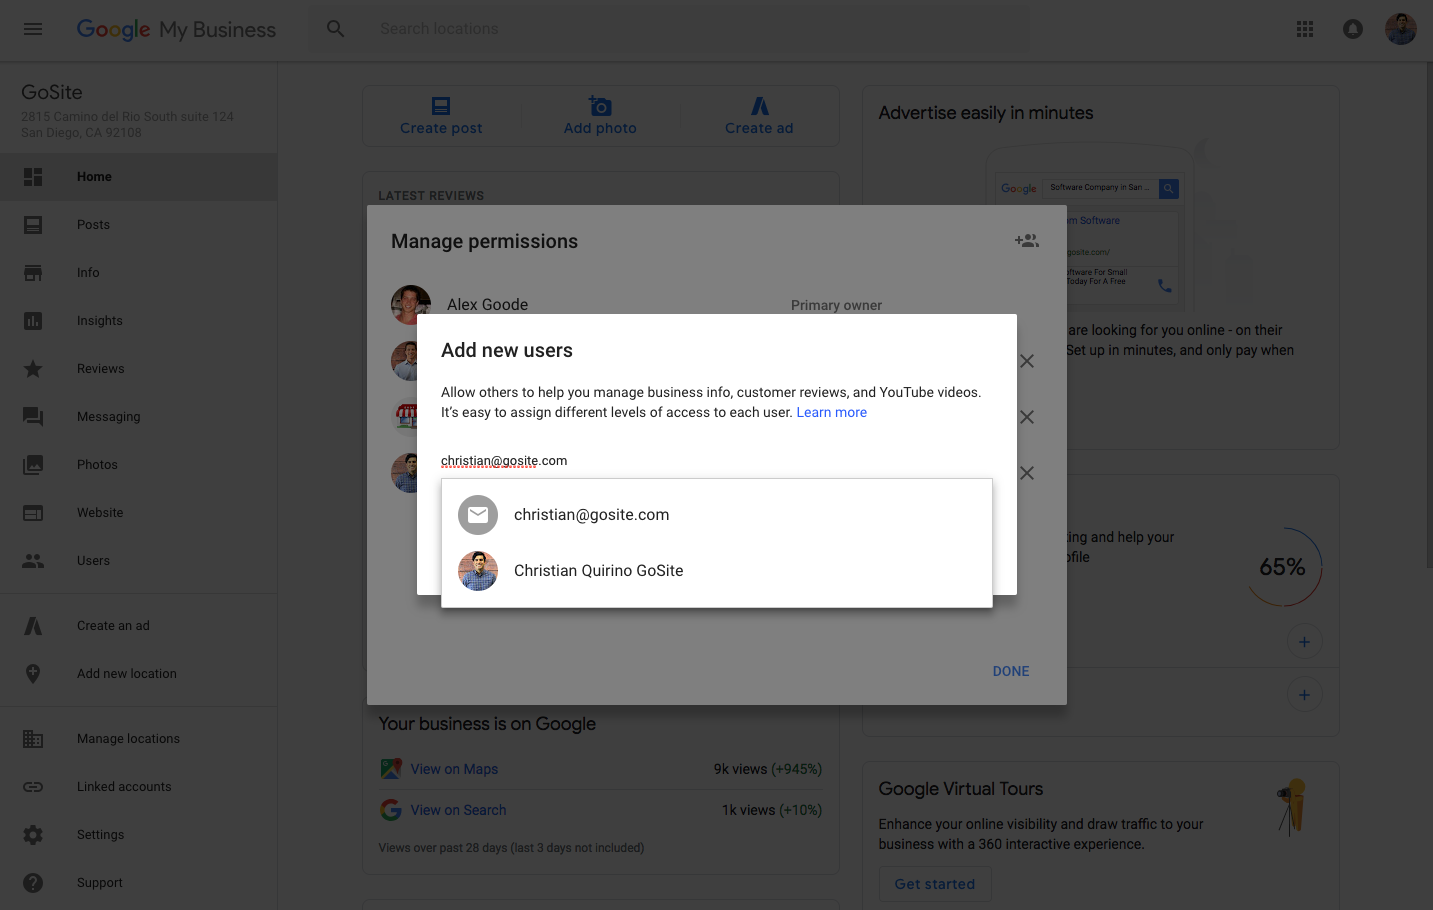
Task: Click the Website sidebar icon
Action: coord(33,513)
